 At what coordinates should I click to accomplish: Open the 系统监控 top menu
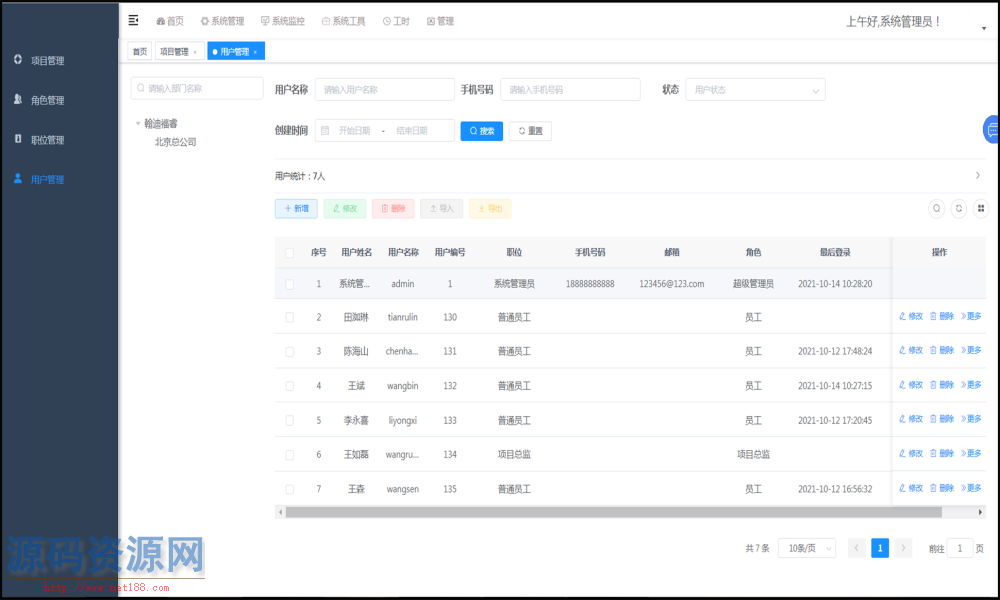(x=283, y=21)
